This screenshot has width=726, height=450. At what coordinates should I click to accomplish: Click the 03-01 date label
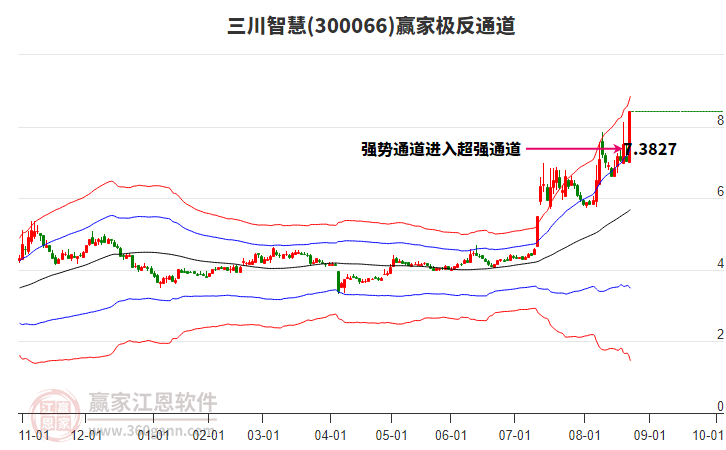pos(263,436)
